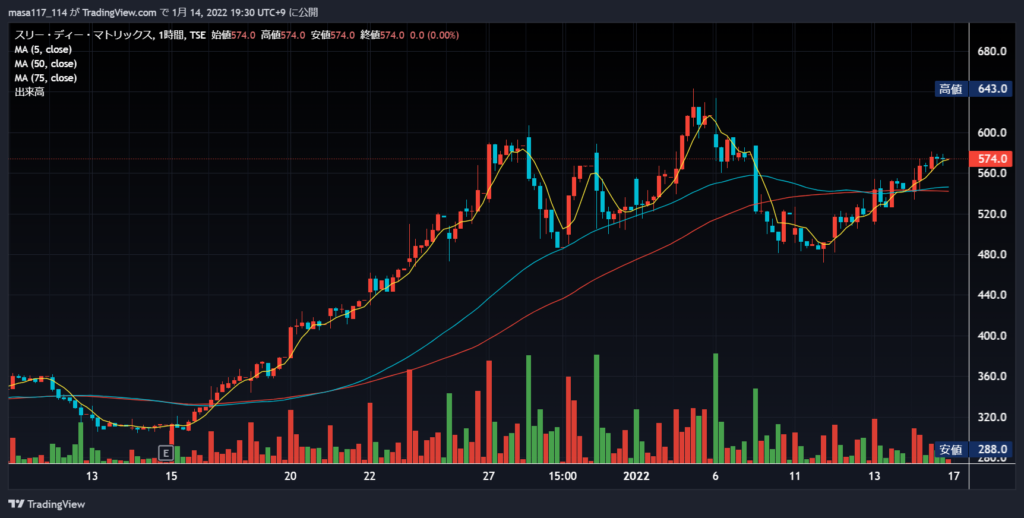The height and width of the screenshot is (518, 1024).
Task: Click the 15:00 label on the time axis
Action: pyautogui.click(x=562, y=476)
